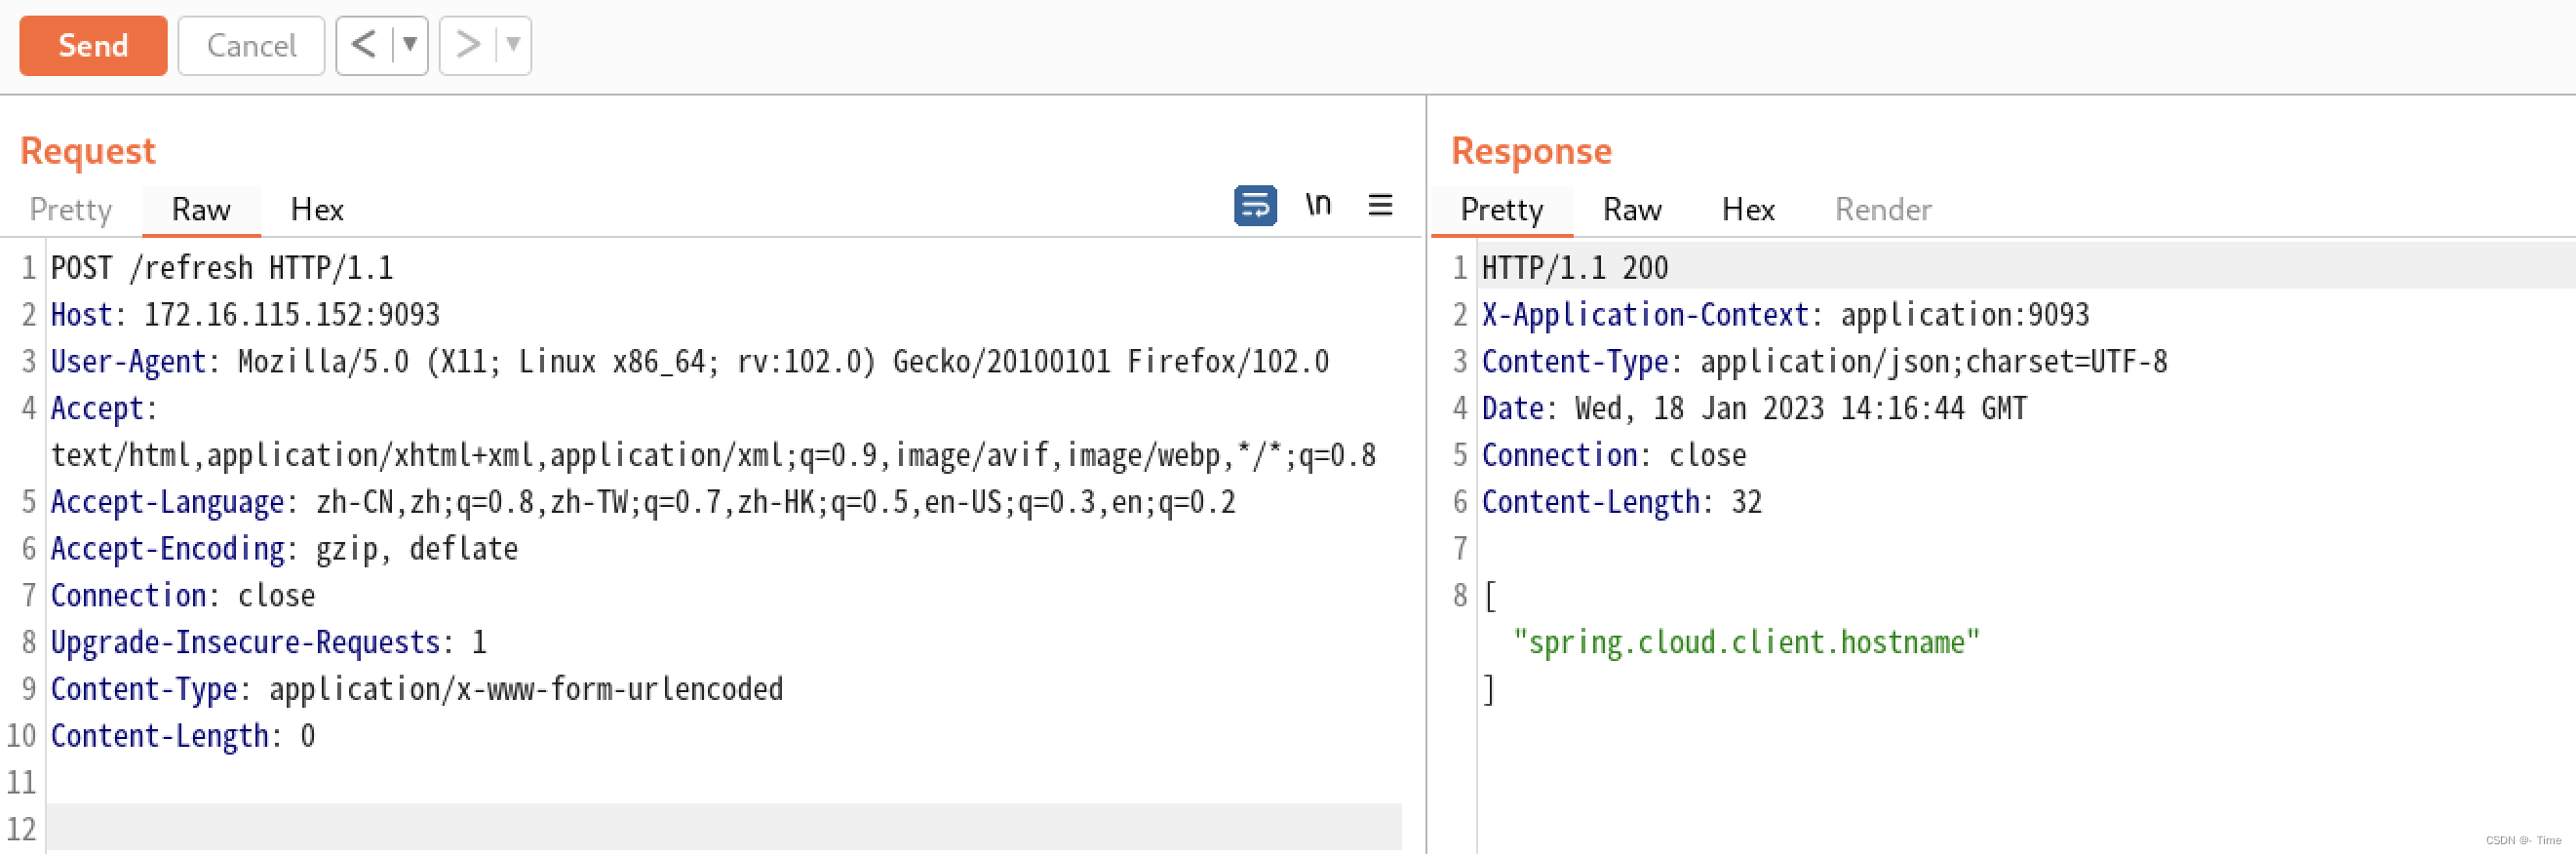Click the Accept-Language header line

point(643,502)
